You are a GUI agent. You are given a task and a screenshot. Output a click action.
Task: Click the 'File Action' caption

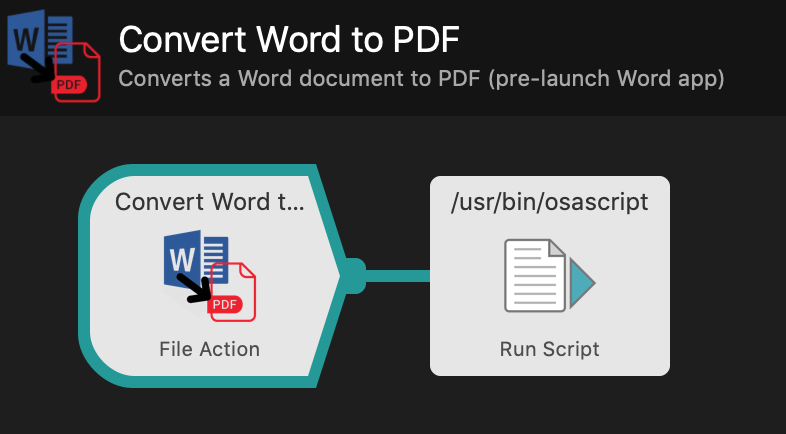coord(210,349)
